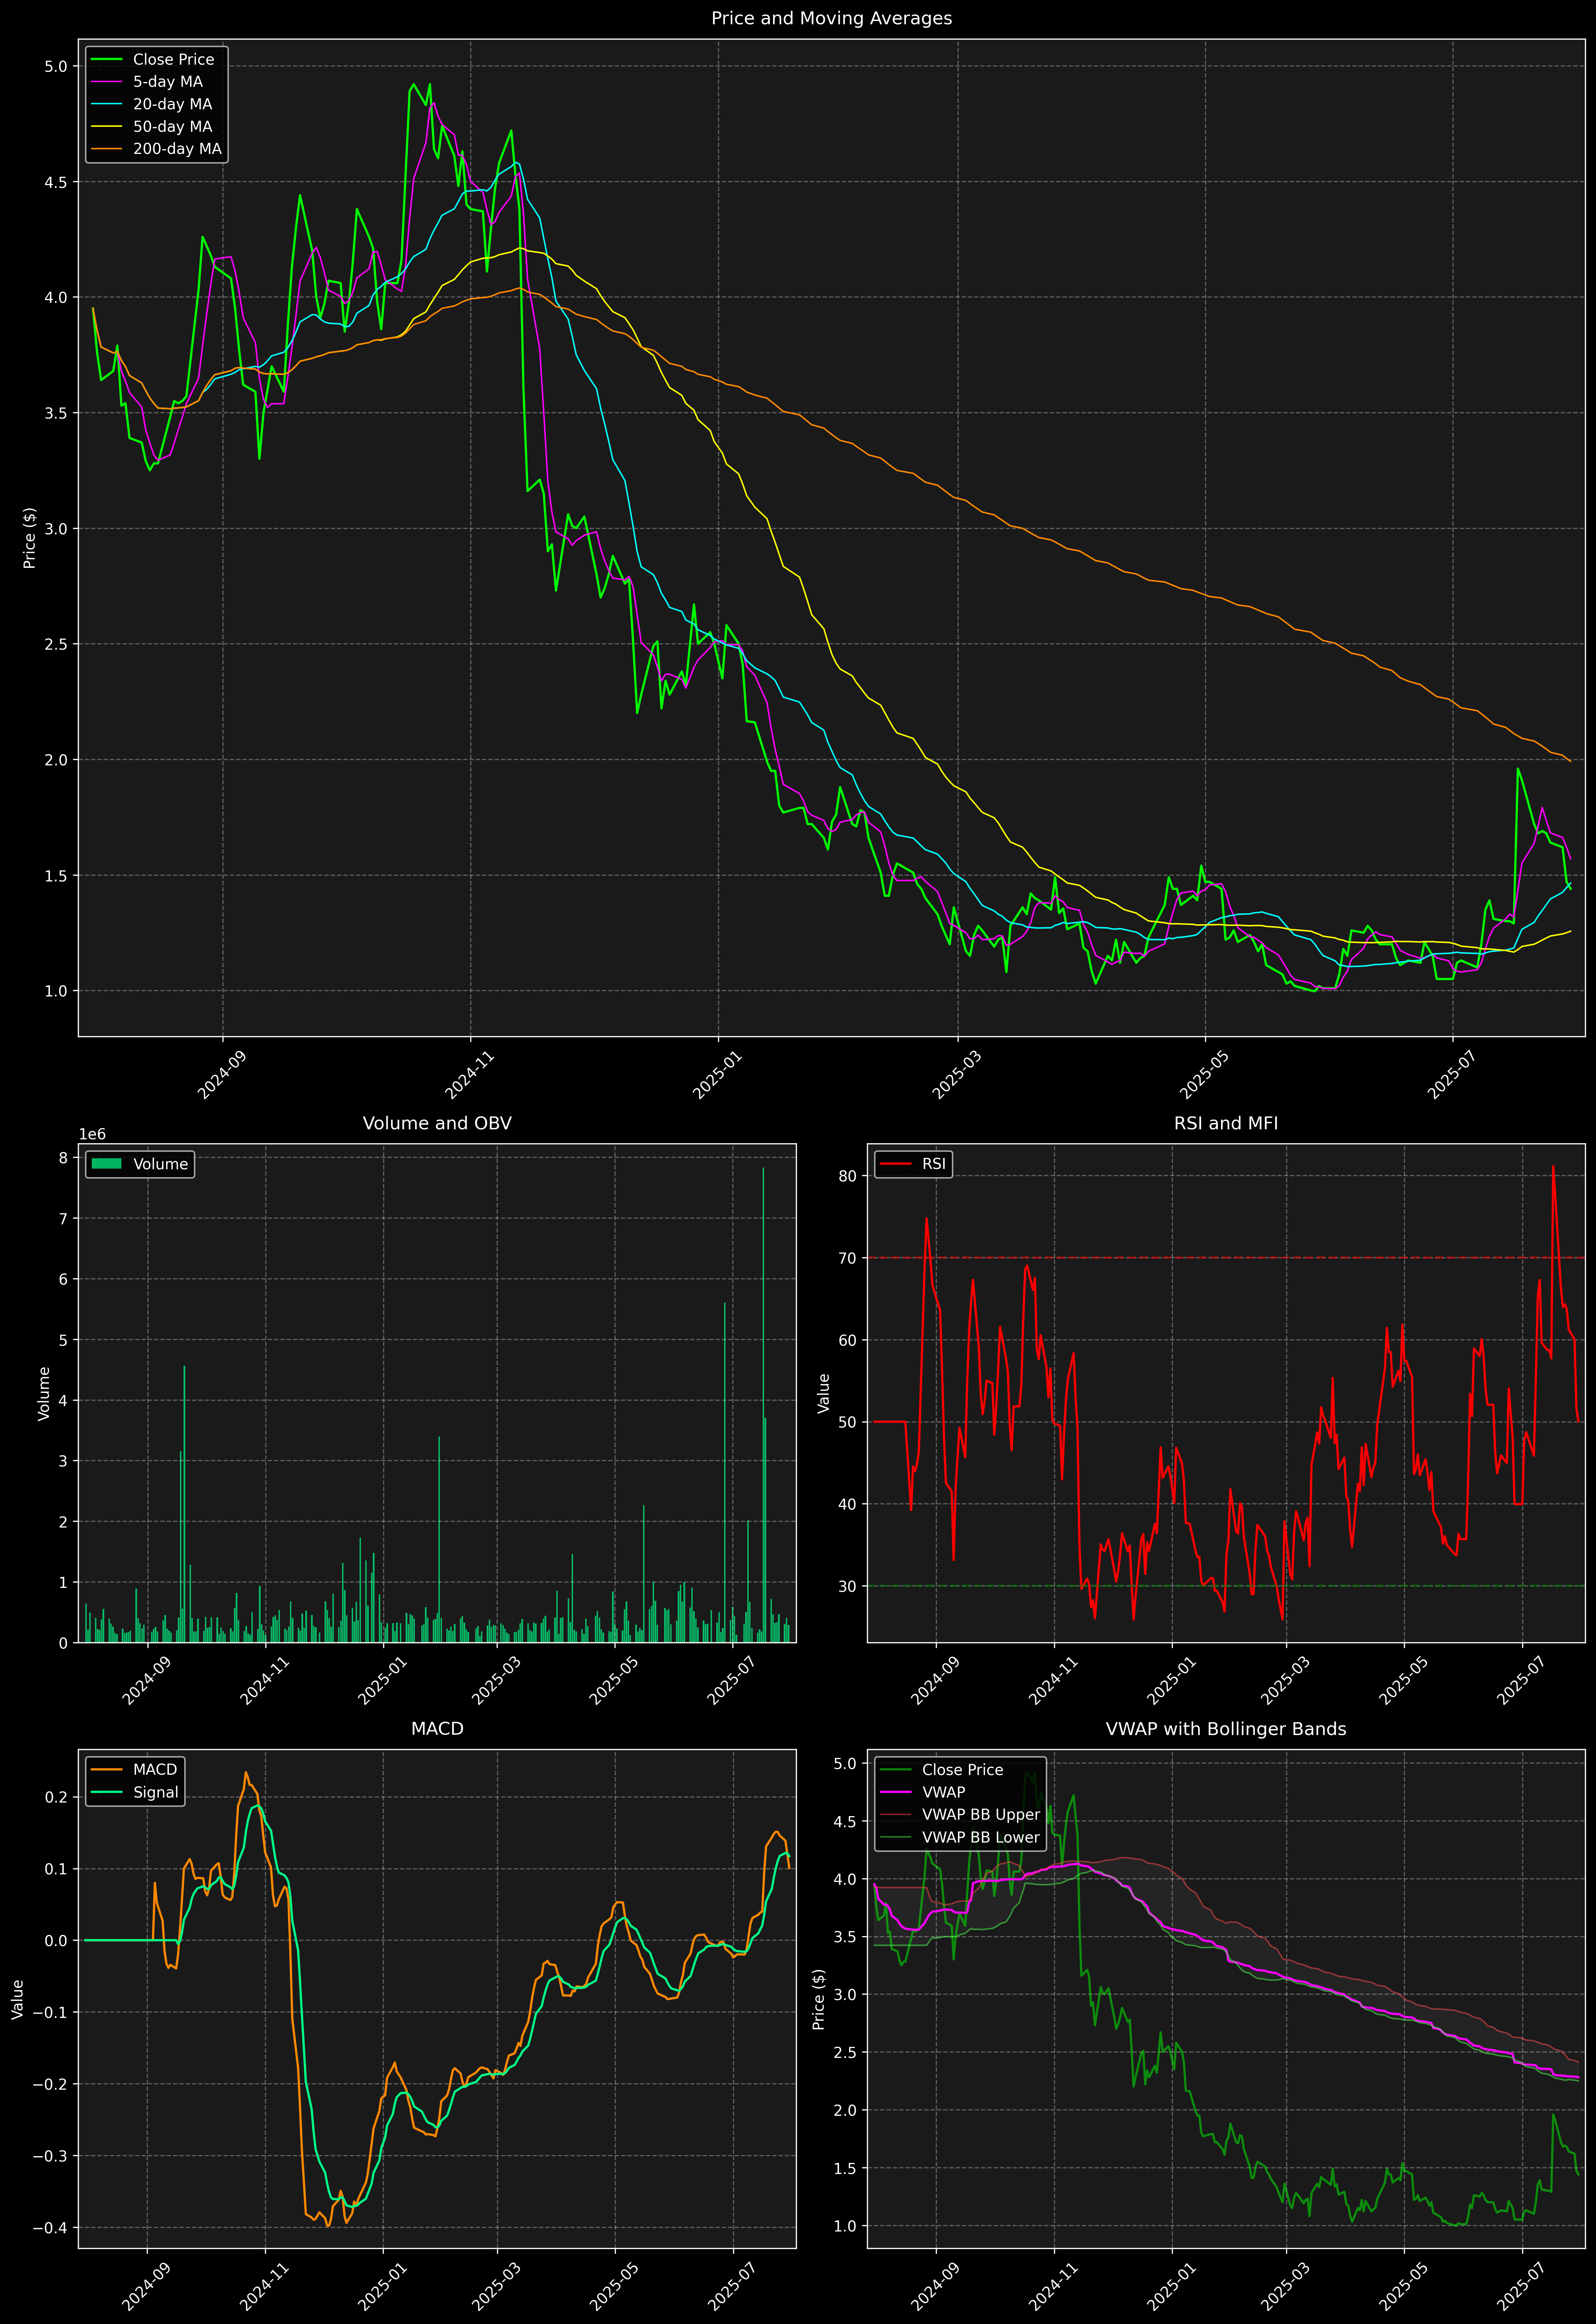Click the tallest volume bar near 2025-07
The image size is (1596, 2324).
tap(763, 1405)
